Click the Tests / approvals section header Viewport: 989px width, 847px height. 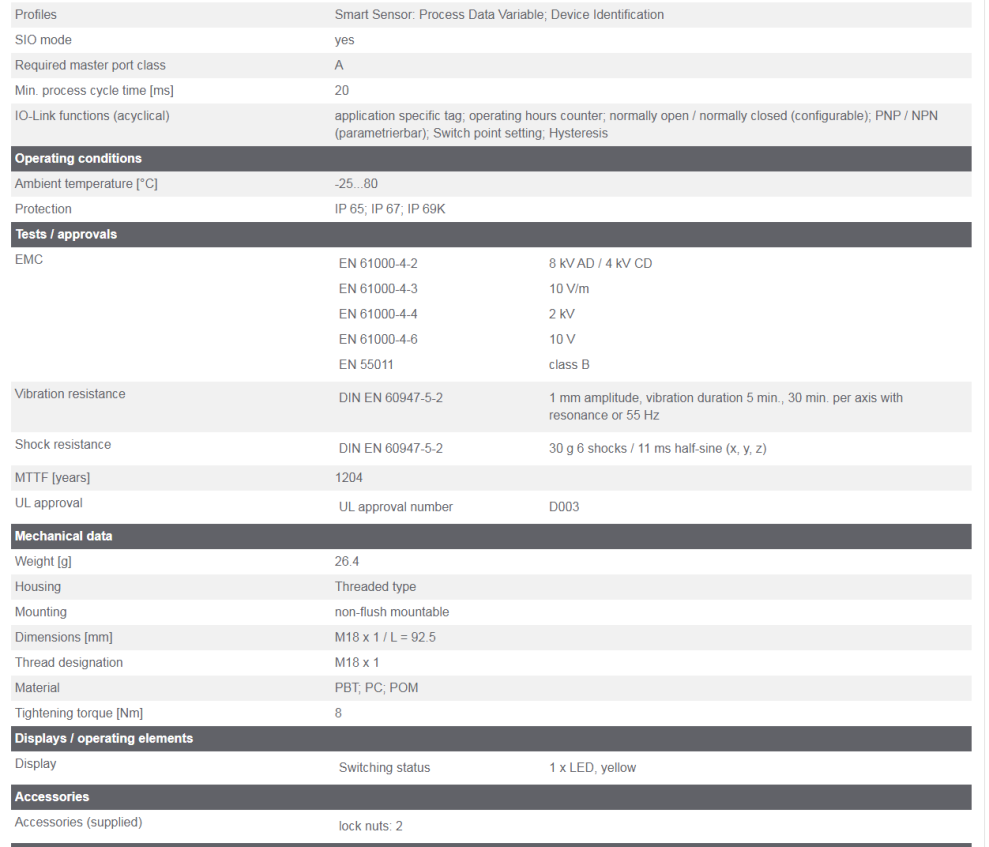pos(66,235)
